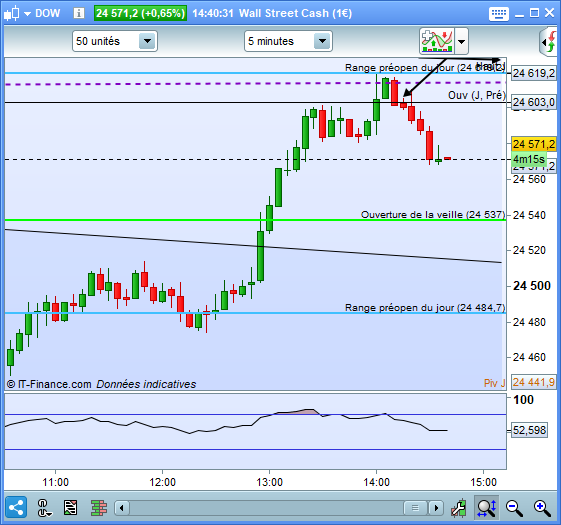Toggle the zoom with arrows tool
The width and height of the screenshot is (561, 525).
[x=486, y=508]
